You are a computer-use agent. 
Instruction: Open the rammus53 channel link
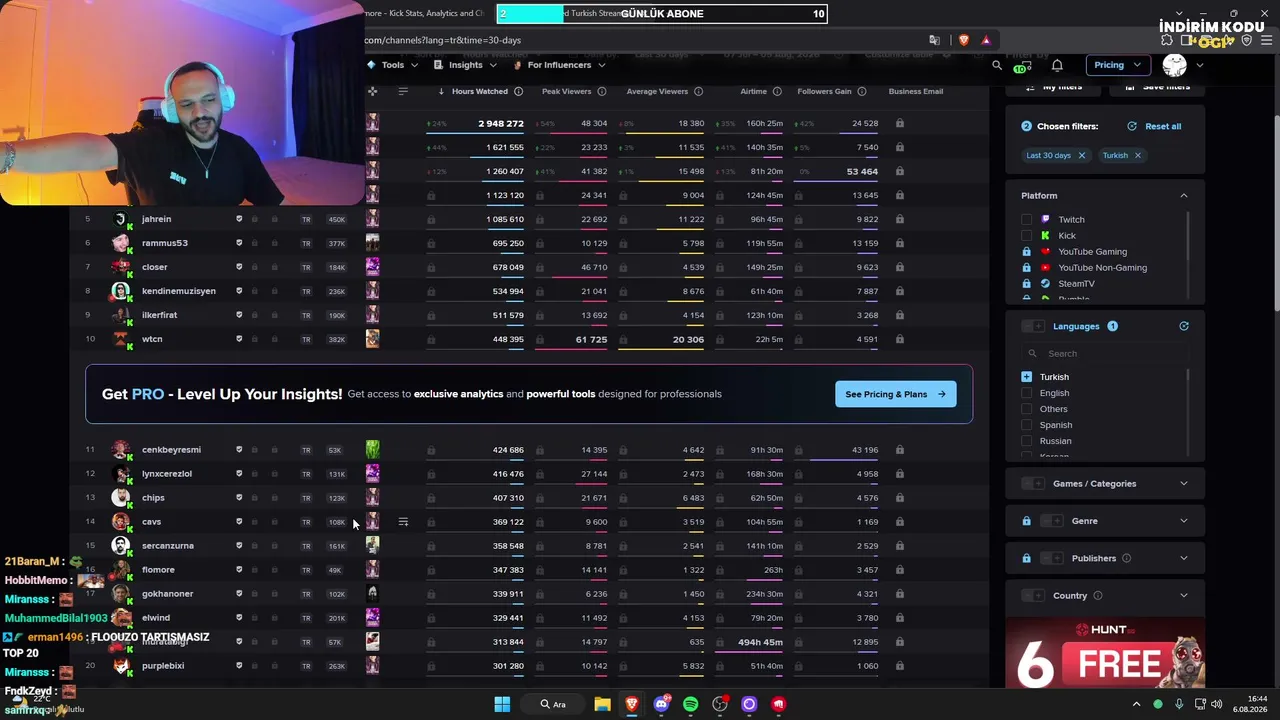coord(165,243)
